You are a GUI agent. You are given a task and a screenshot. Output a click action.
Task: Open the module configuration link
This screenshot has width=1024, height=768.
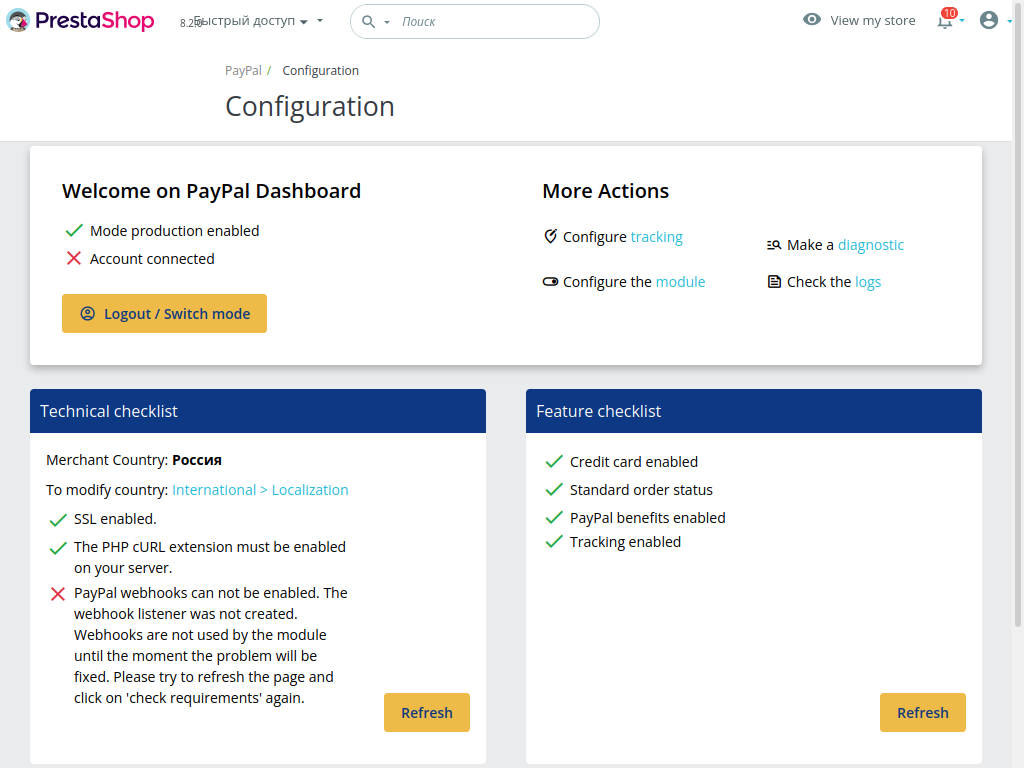point(680,282)
